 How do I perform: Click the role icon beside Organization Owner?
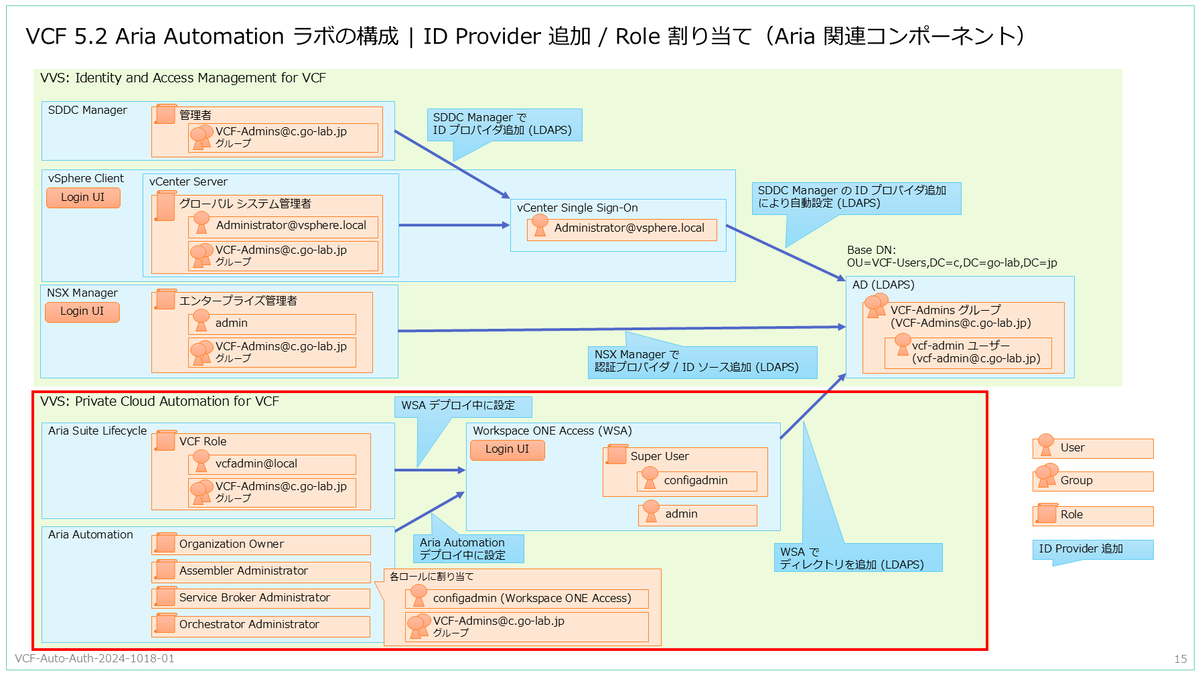[x=165, y=545]
